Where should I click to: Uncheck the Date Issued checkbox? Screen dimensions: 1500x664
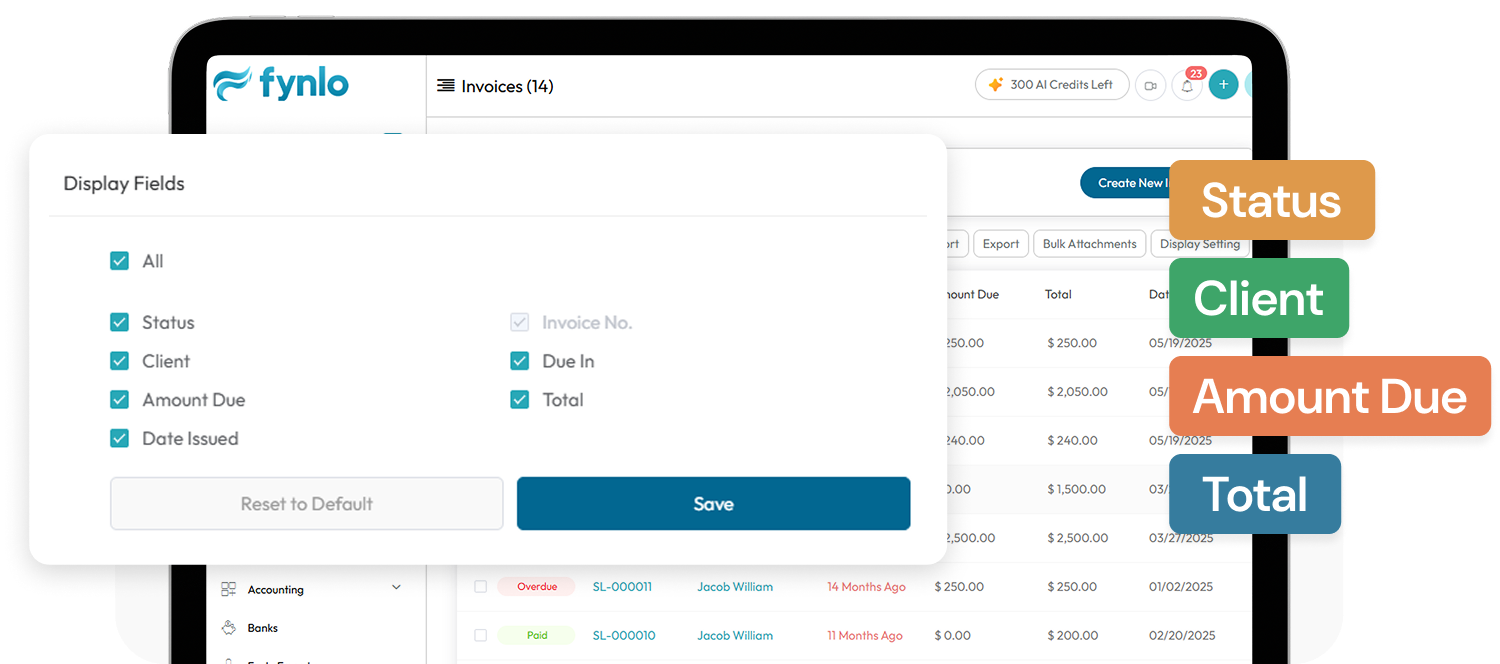120,438
